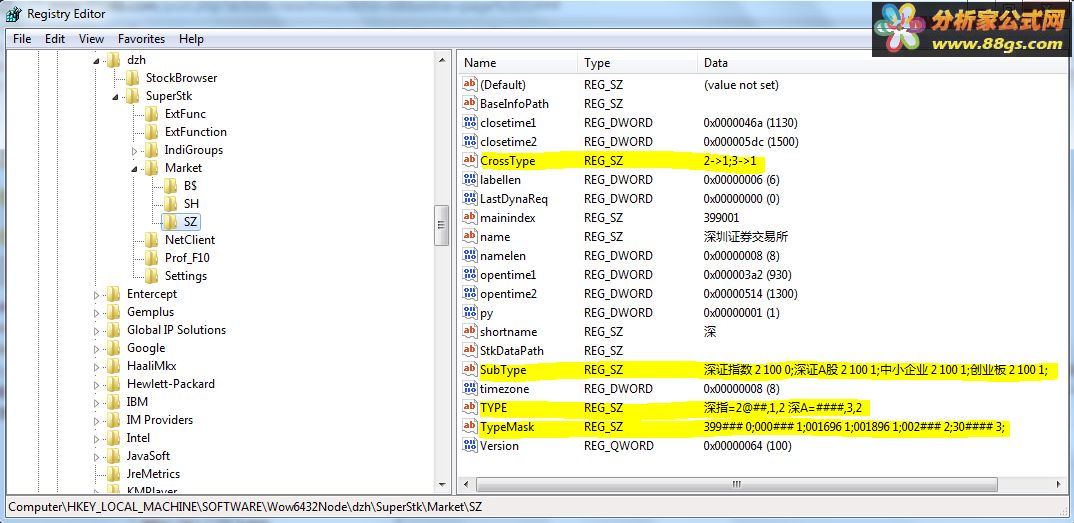Select the shortname value name
The image size is (1074, 523).
[x=508, y=332]
